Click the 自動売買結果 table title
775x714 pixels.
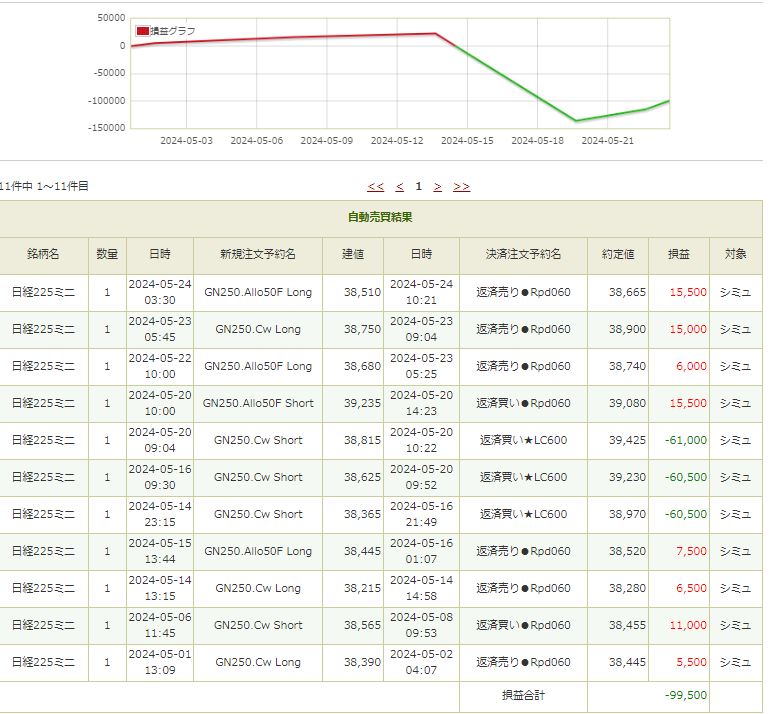pyautogui.click(x=380, y=217)
